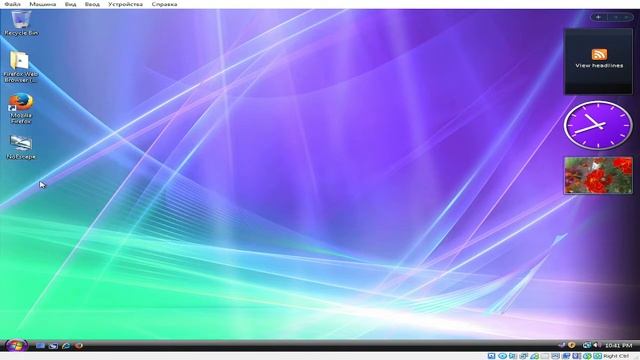Screen dimensions: 640x360
Task: Open the Ввод menu
Action: tap(92, 4)
